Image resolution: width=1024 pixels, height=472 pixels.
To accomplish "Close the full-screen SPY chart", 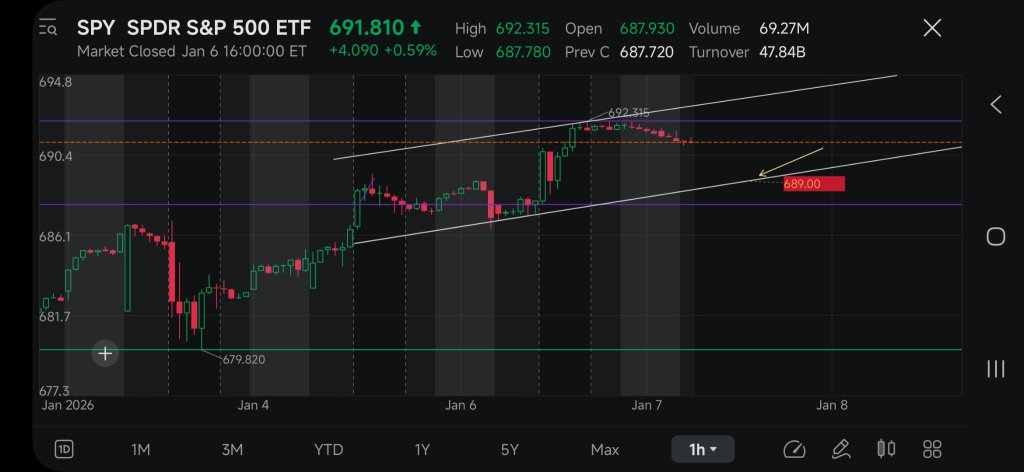I will coord(932,28).
